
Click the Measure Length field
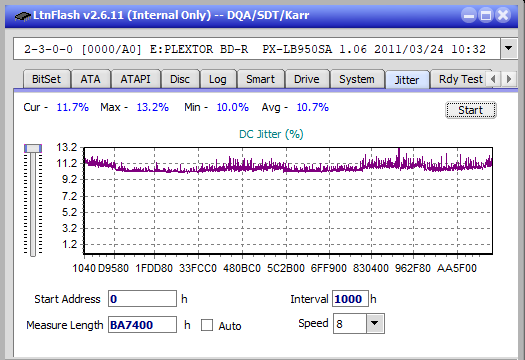[x=142, y=325]
